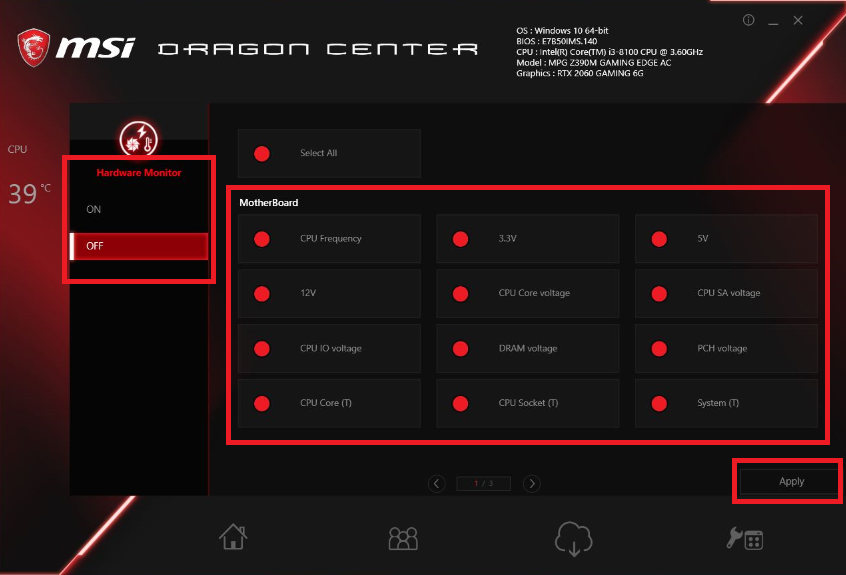Viewport: 846px width, 575px height.
Task: Click the page indicator 1 / 3
Action: [484, 484]
